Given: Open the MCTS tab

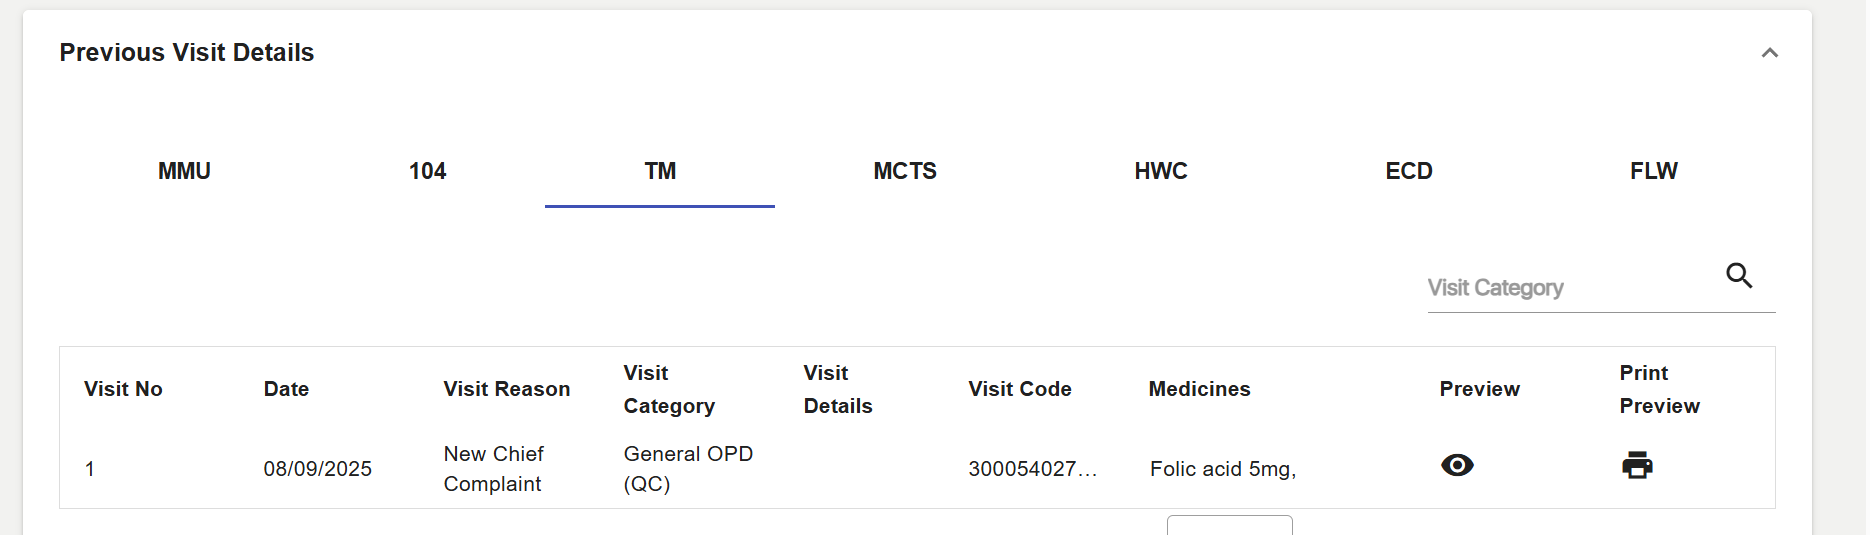Looking at the screenshot, I should [x=905, y=171].
